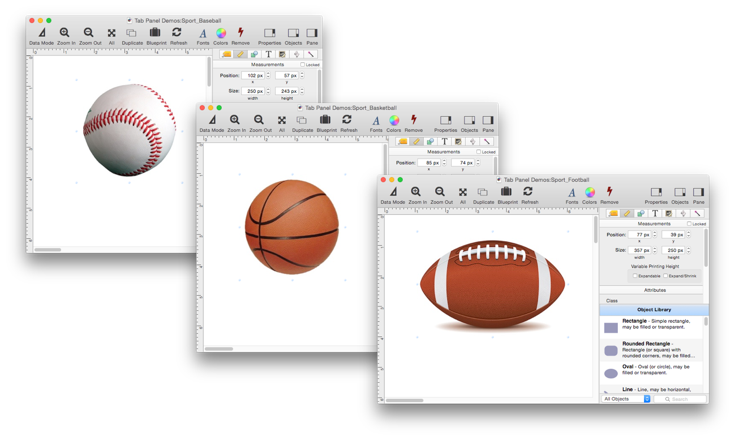Open Fonts in the Sport_Baseball window

pyautogui.click(x=203, y=36)
